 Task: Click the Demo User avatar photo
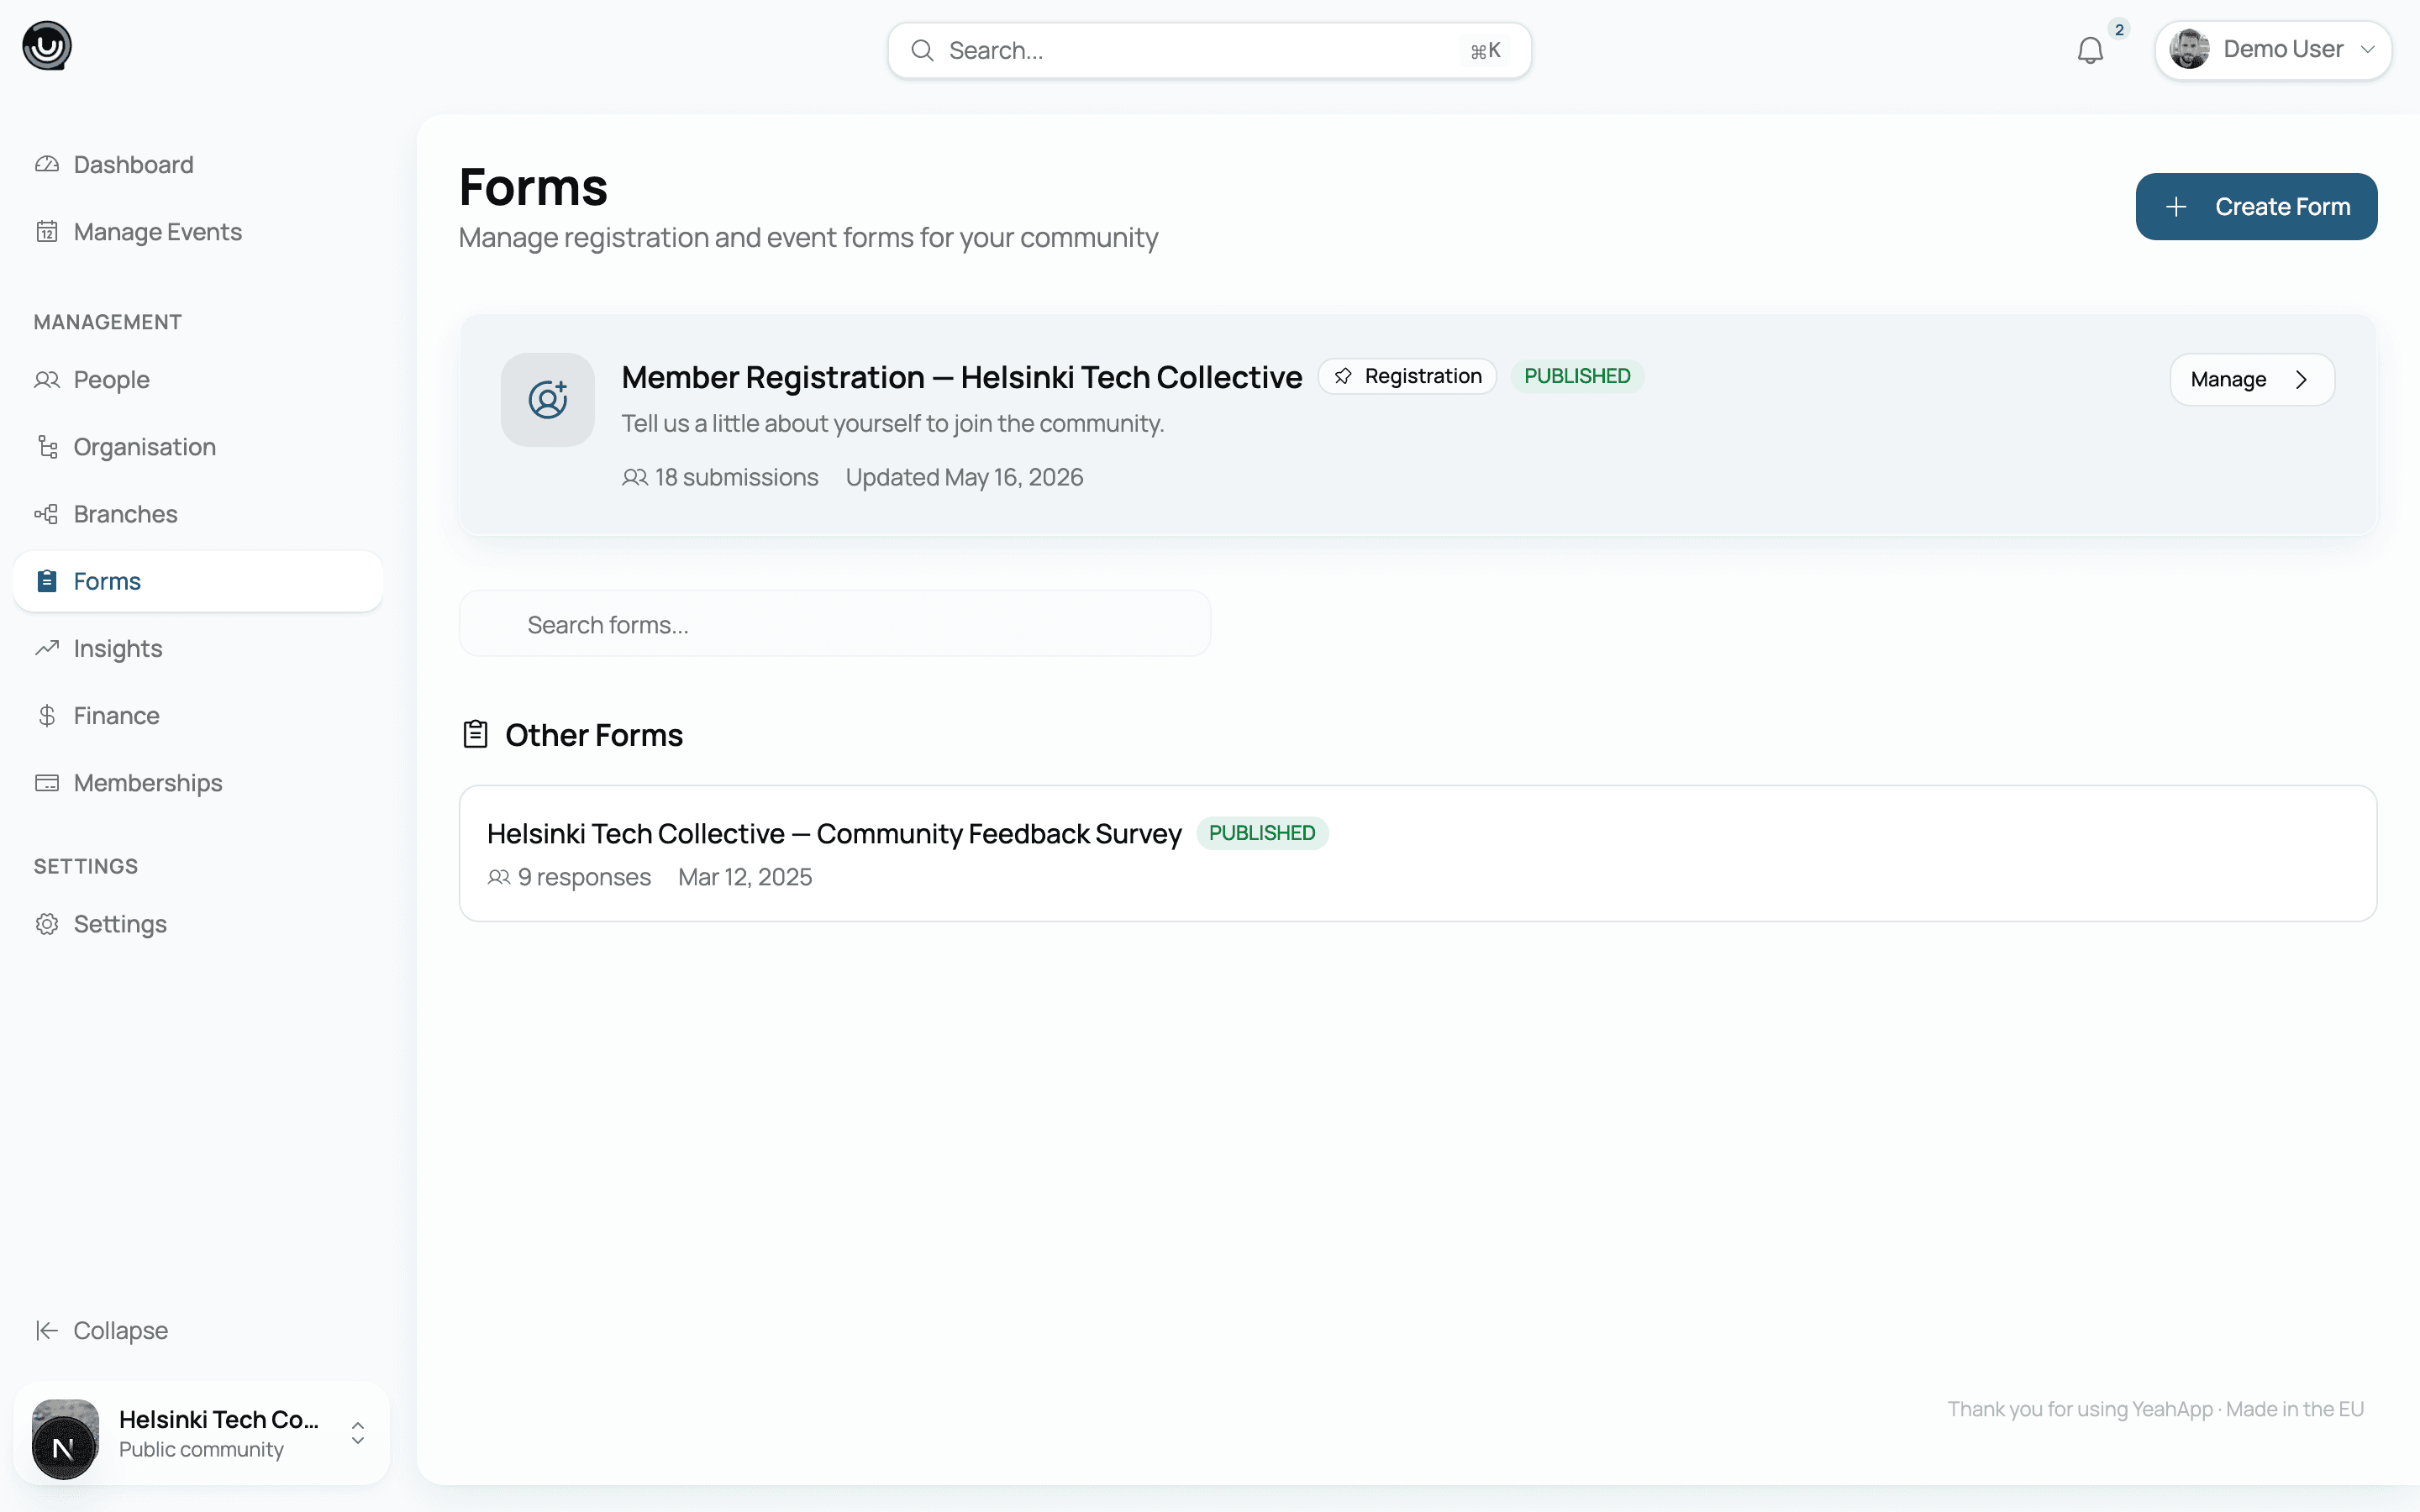pos(2189,49)
